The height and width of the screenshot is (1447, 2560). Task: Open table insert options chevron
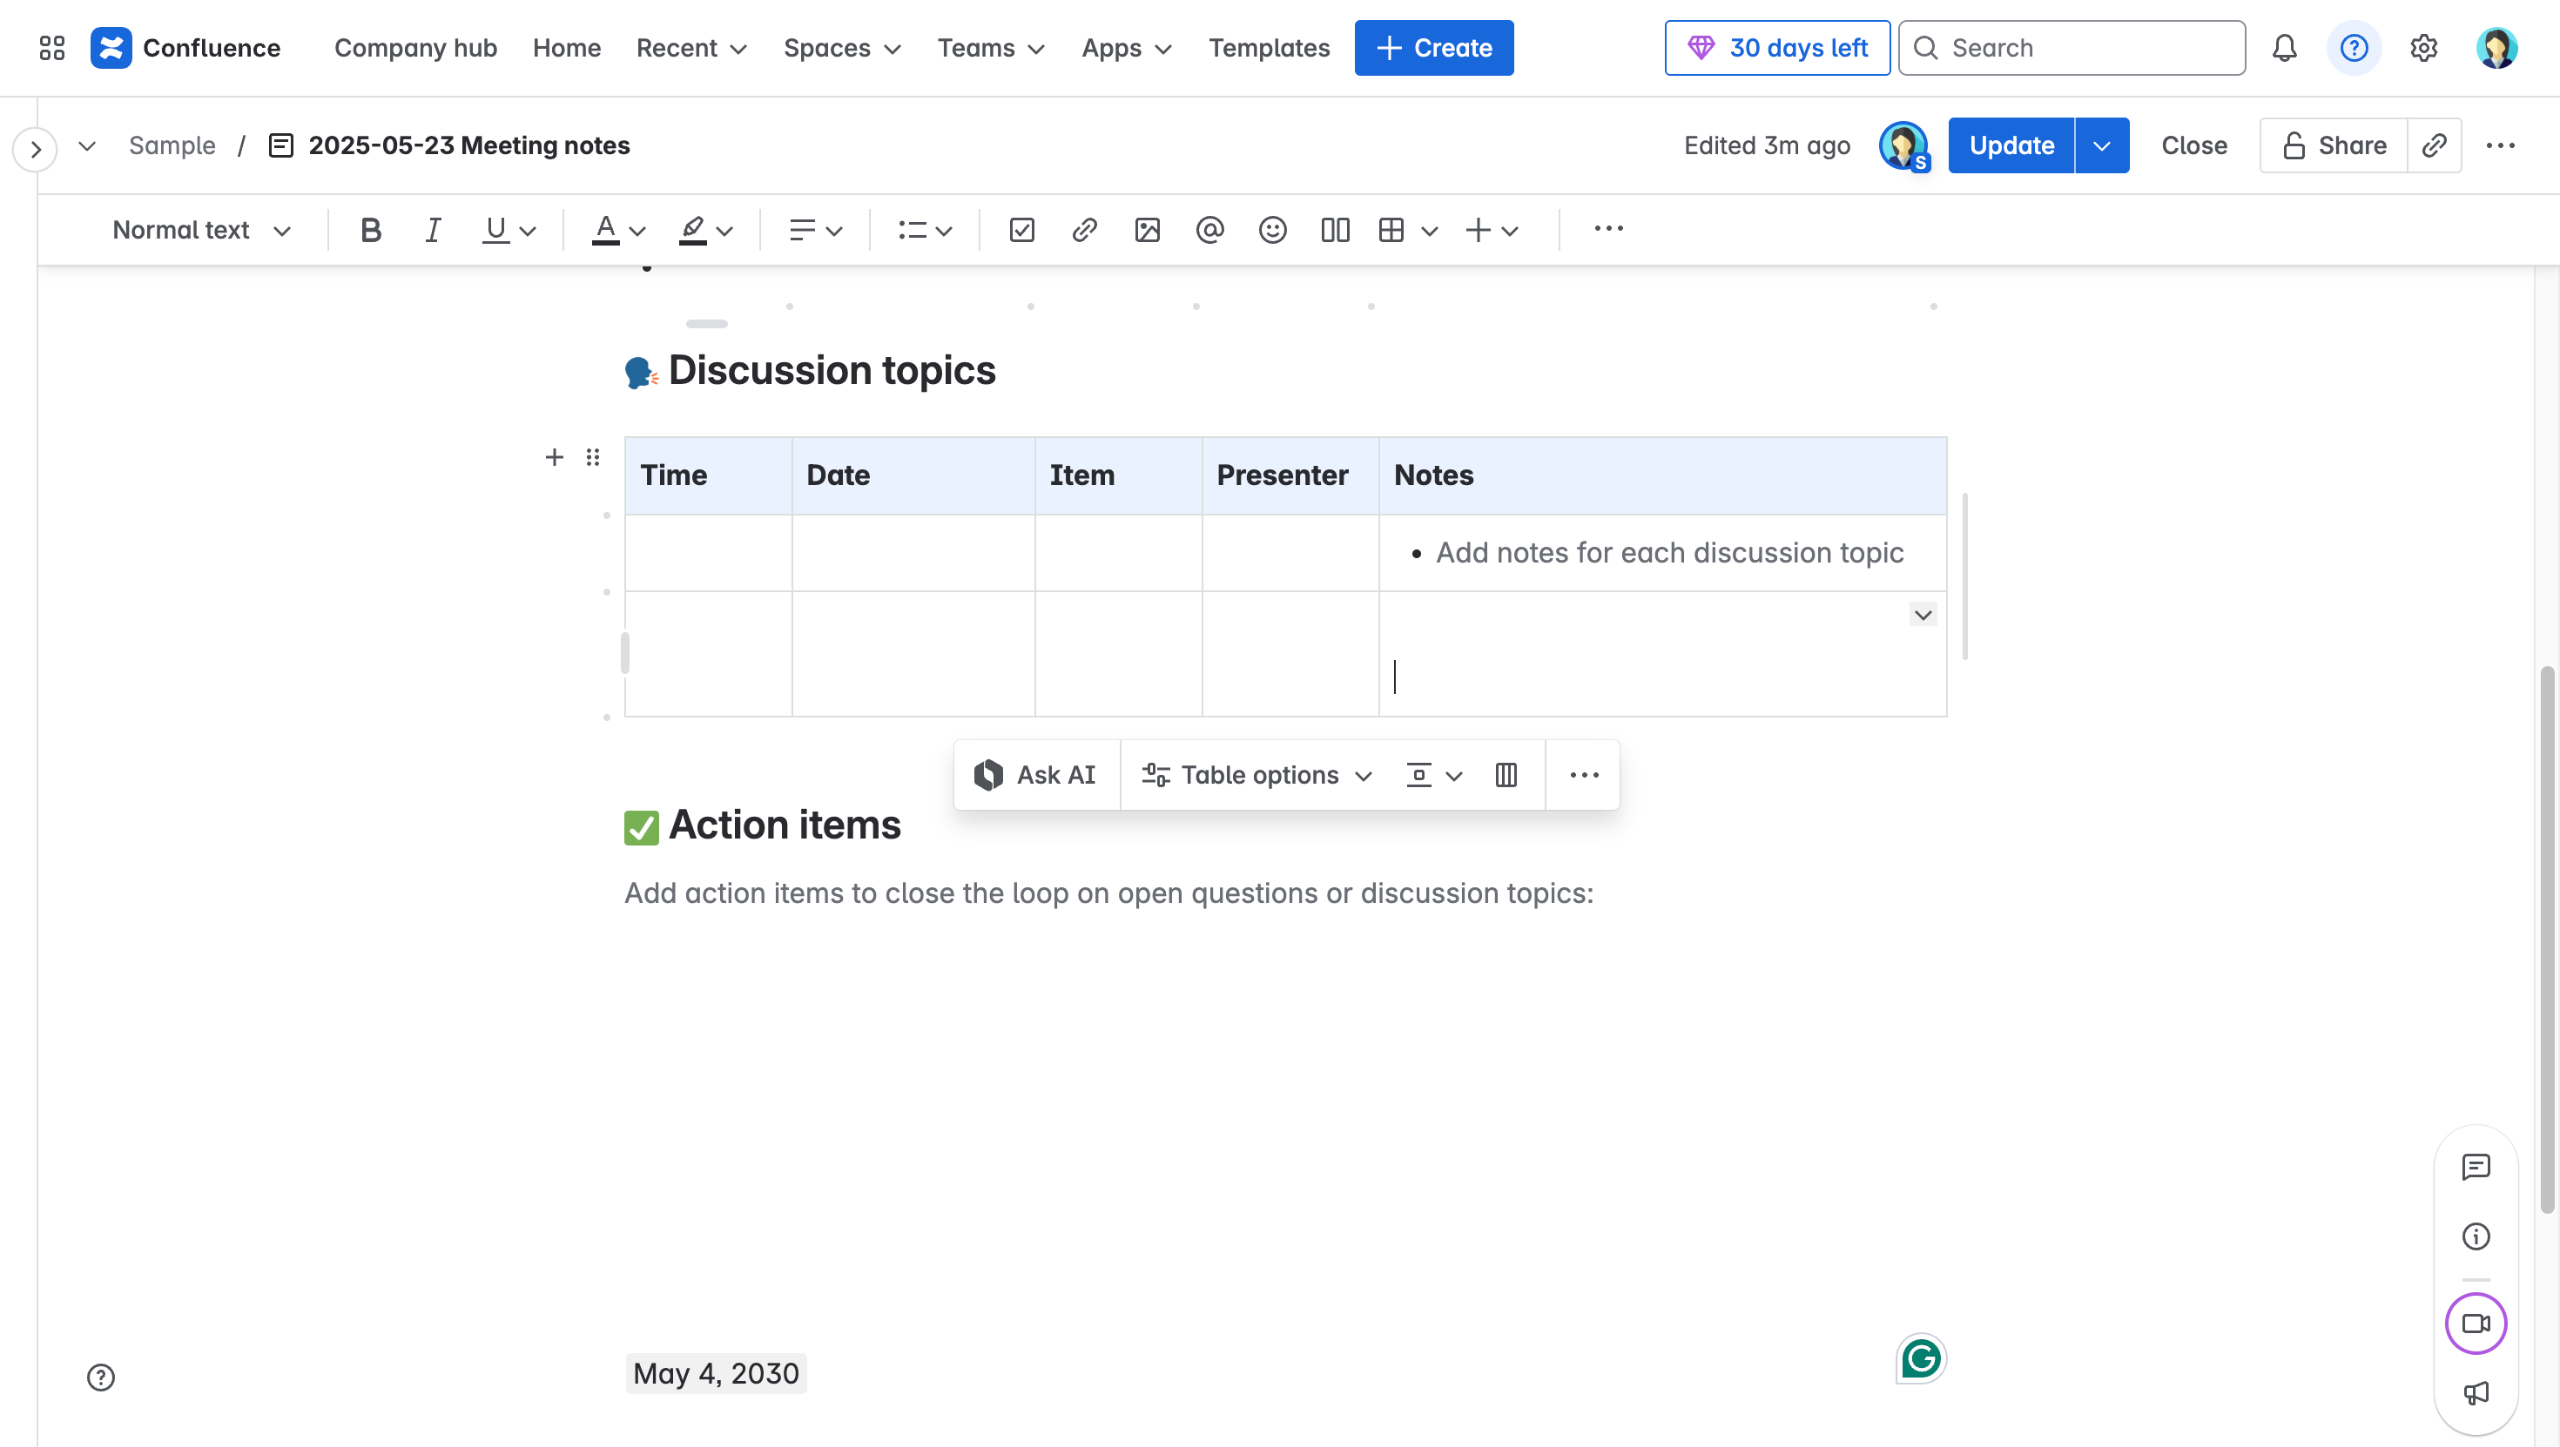(1430, 231)
